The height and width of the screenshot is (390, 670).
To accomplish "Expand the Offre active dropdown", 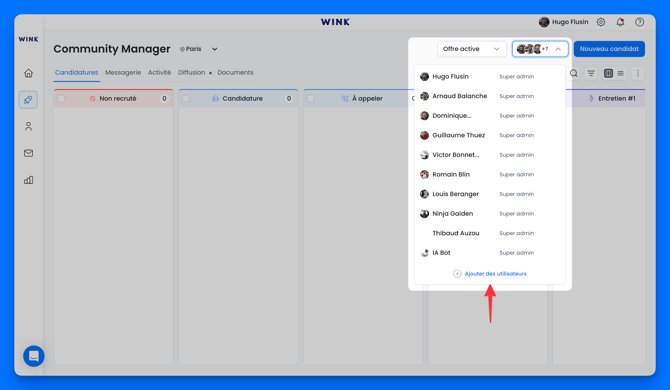I will tap(471, 49).
